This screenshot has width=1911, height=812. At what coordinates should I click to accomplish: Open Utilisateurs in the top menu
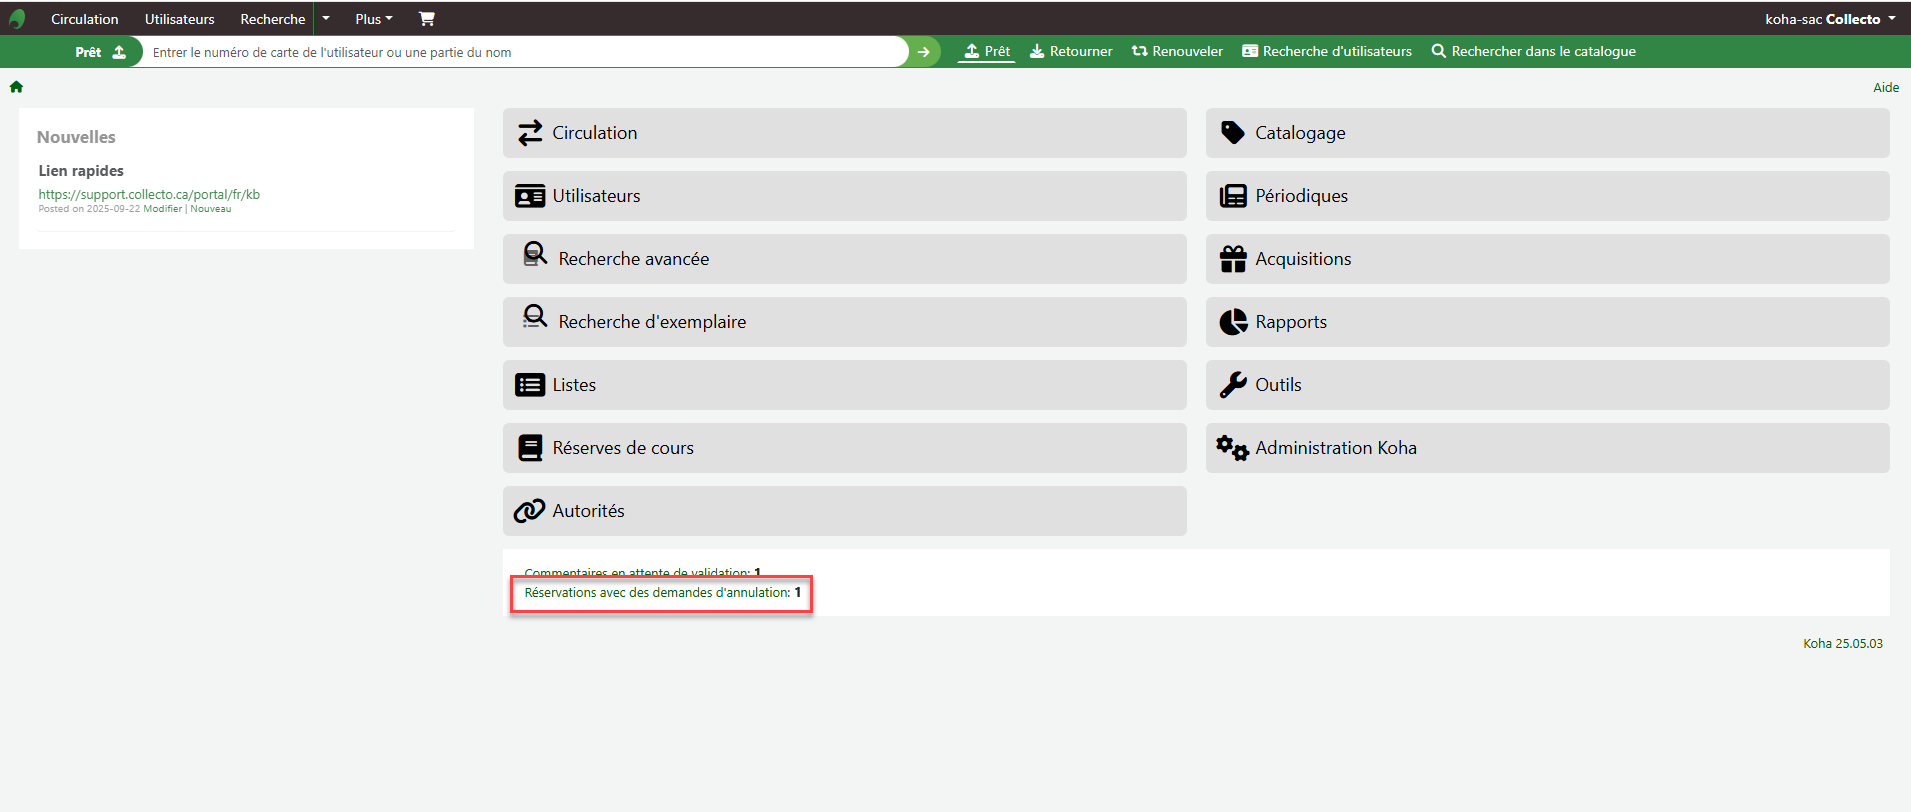(179, 19)
